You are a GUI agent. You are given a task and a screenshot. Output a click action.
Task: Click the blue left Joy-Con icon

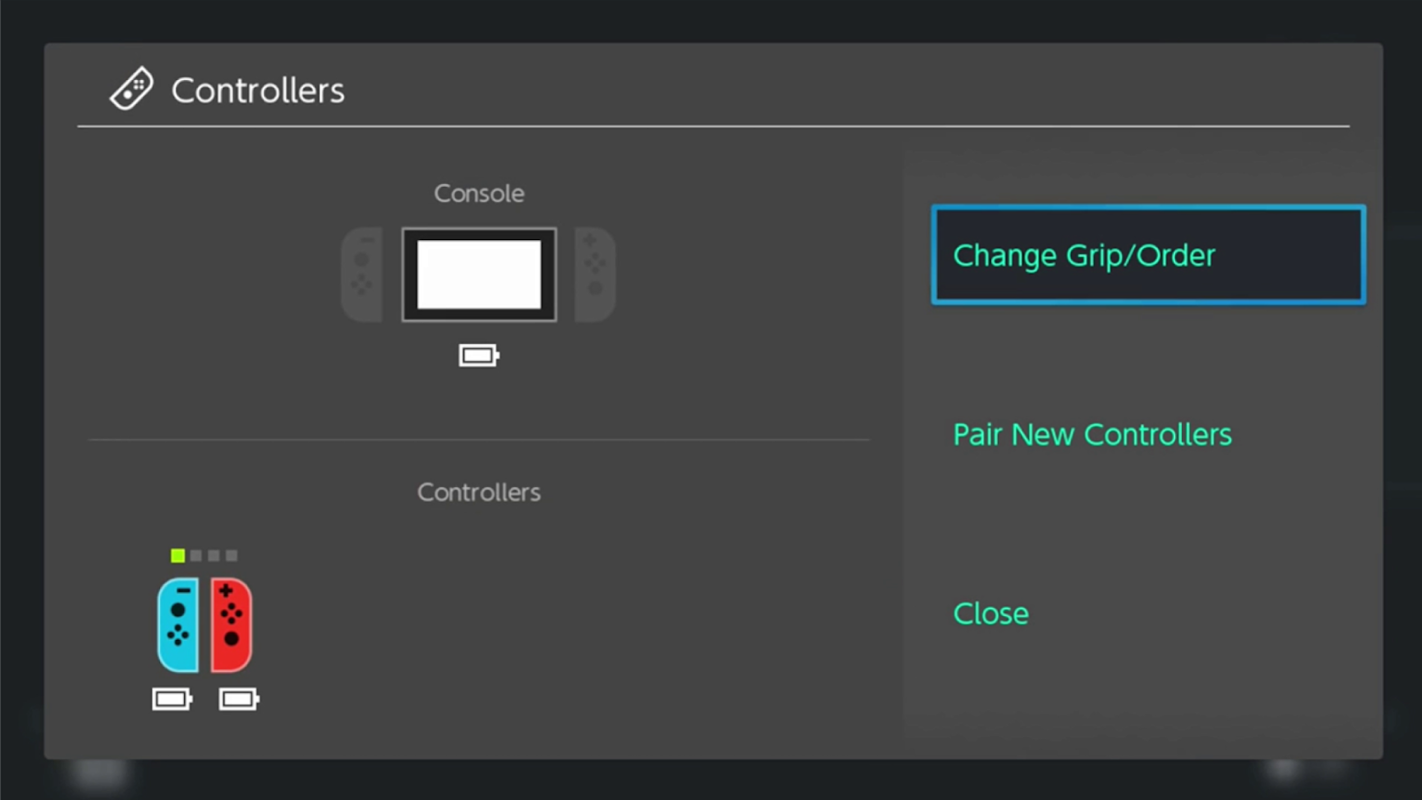tap(178, 625)
